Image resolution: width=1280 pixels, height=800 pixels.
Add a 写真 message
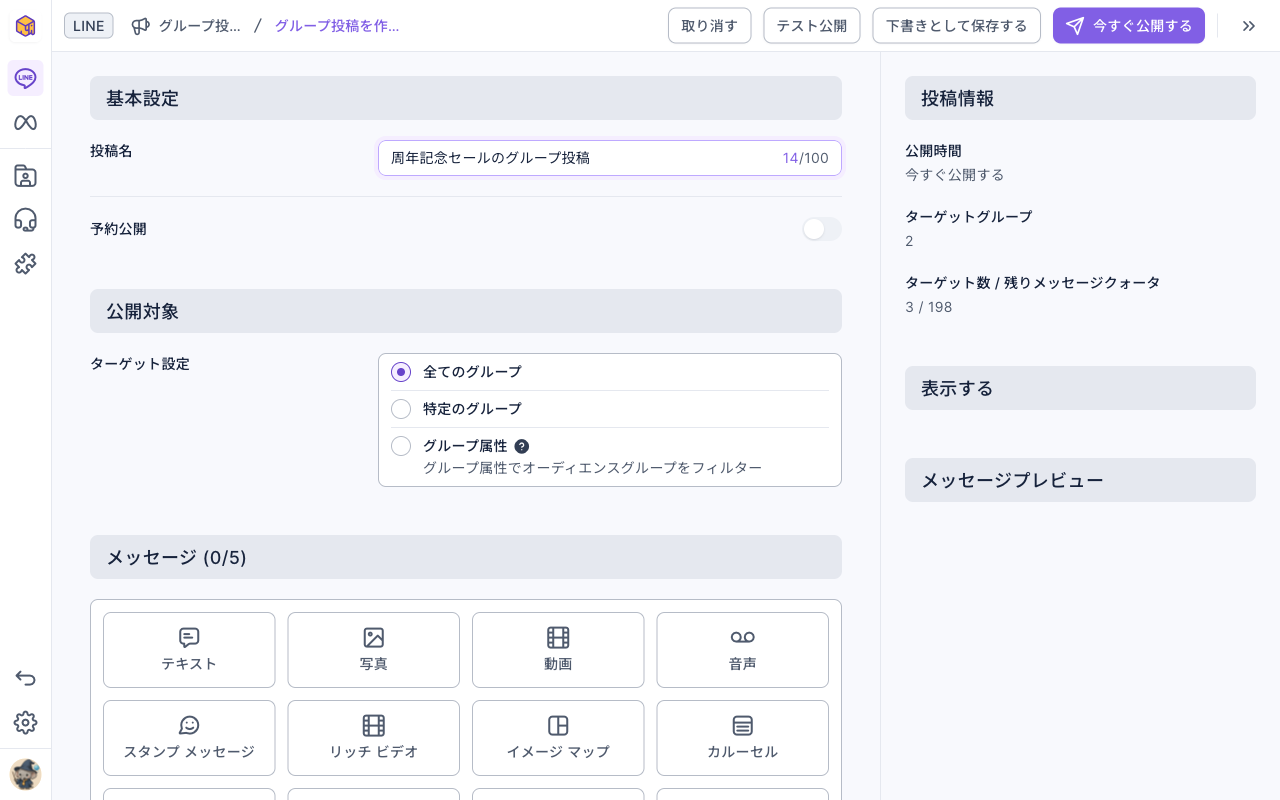(x=373, y=650)
